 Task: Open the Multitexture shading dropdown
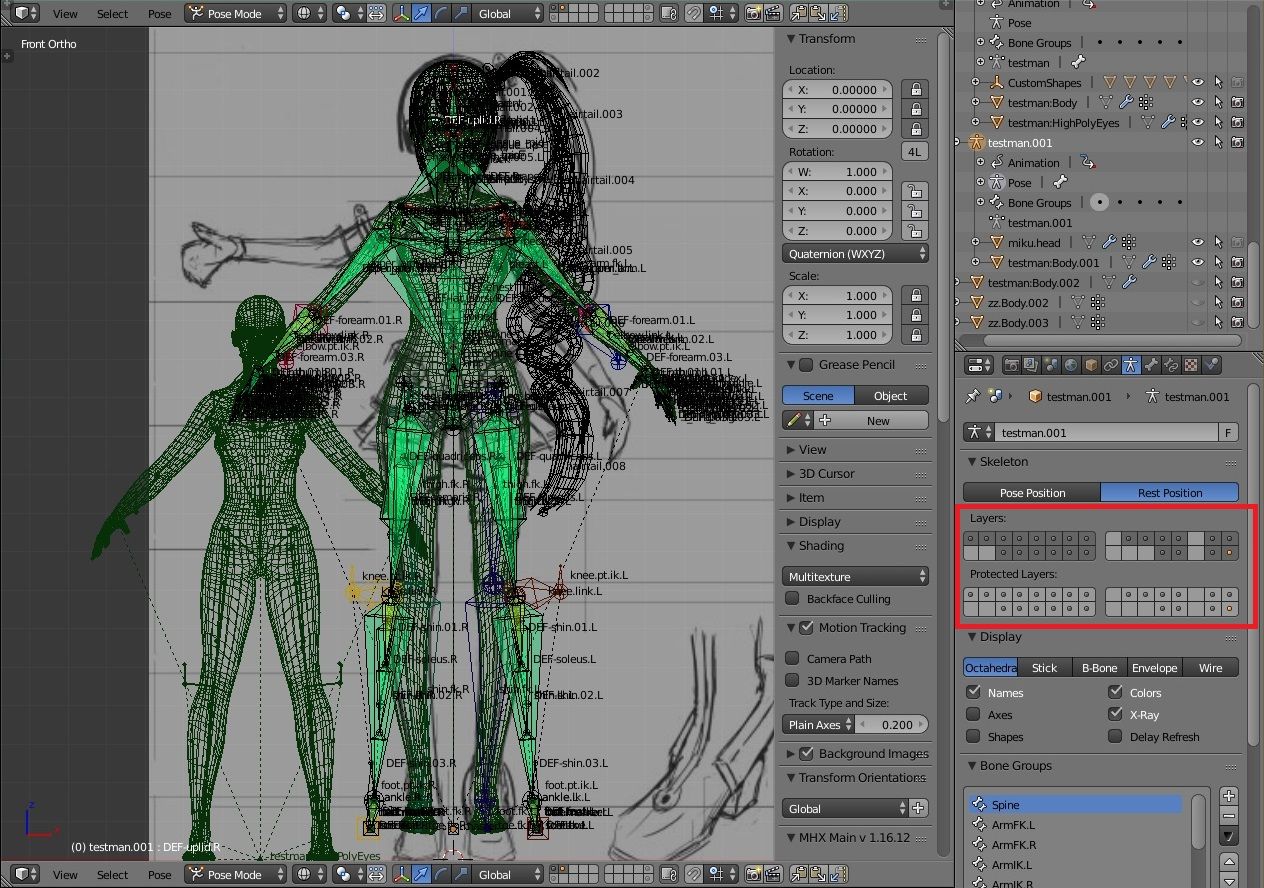click(x=855, y=576)
